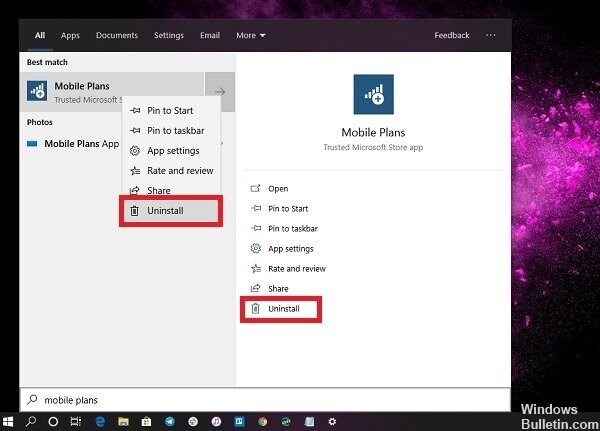Click the large Mobile Plans app icon

tap(373, 94)
